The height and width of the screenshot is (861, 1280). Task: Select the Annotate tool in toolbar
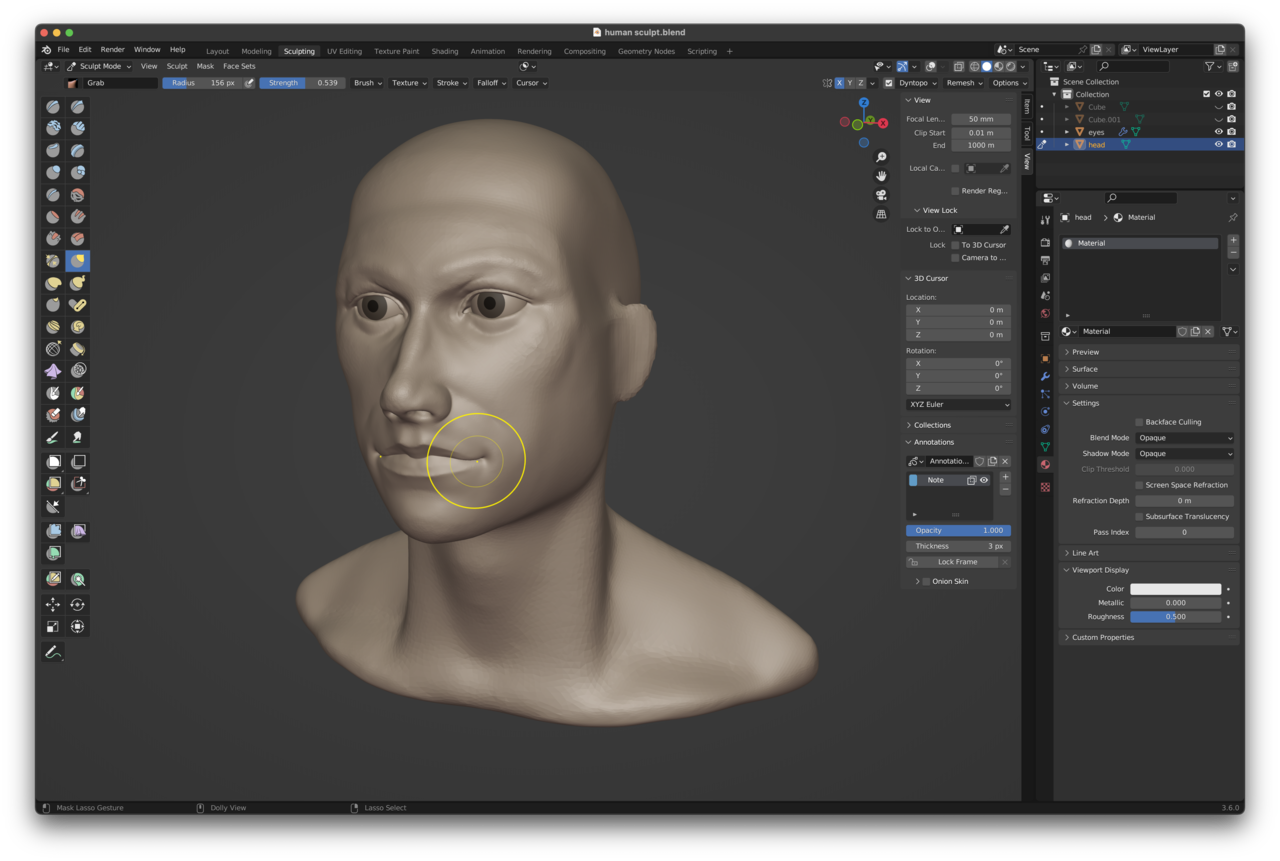[x=53, y=652]
